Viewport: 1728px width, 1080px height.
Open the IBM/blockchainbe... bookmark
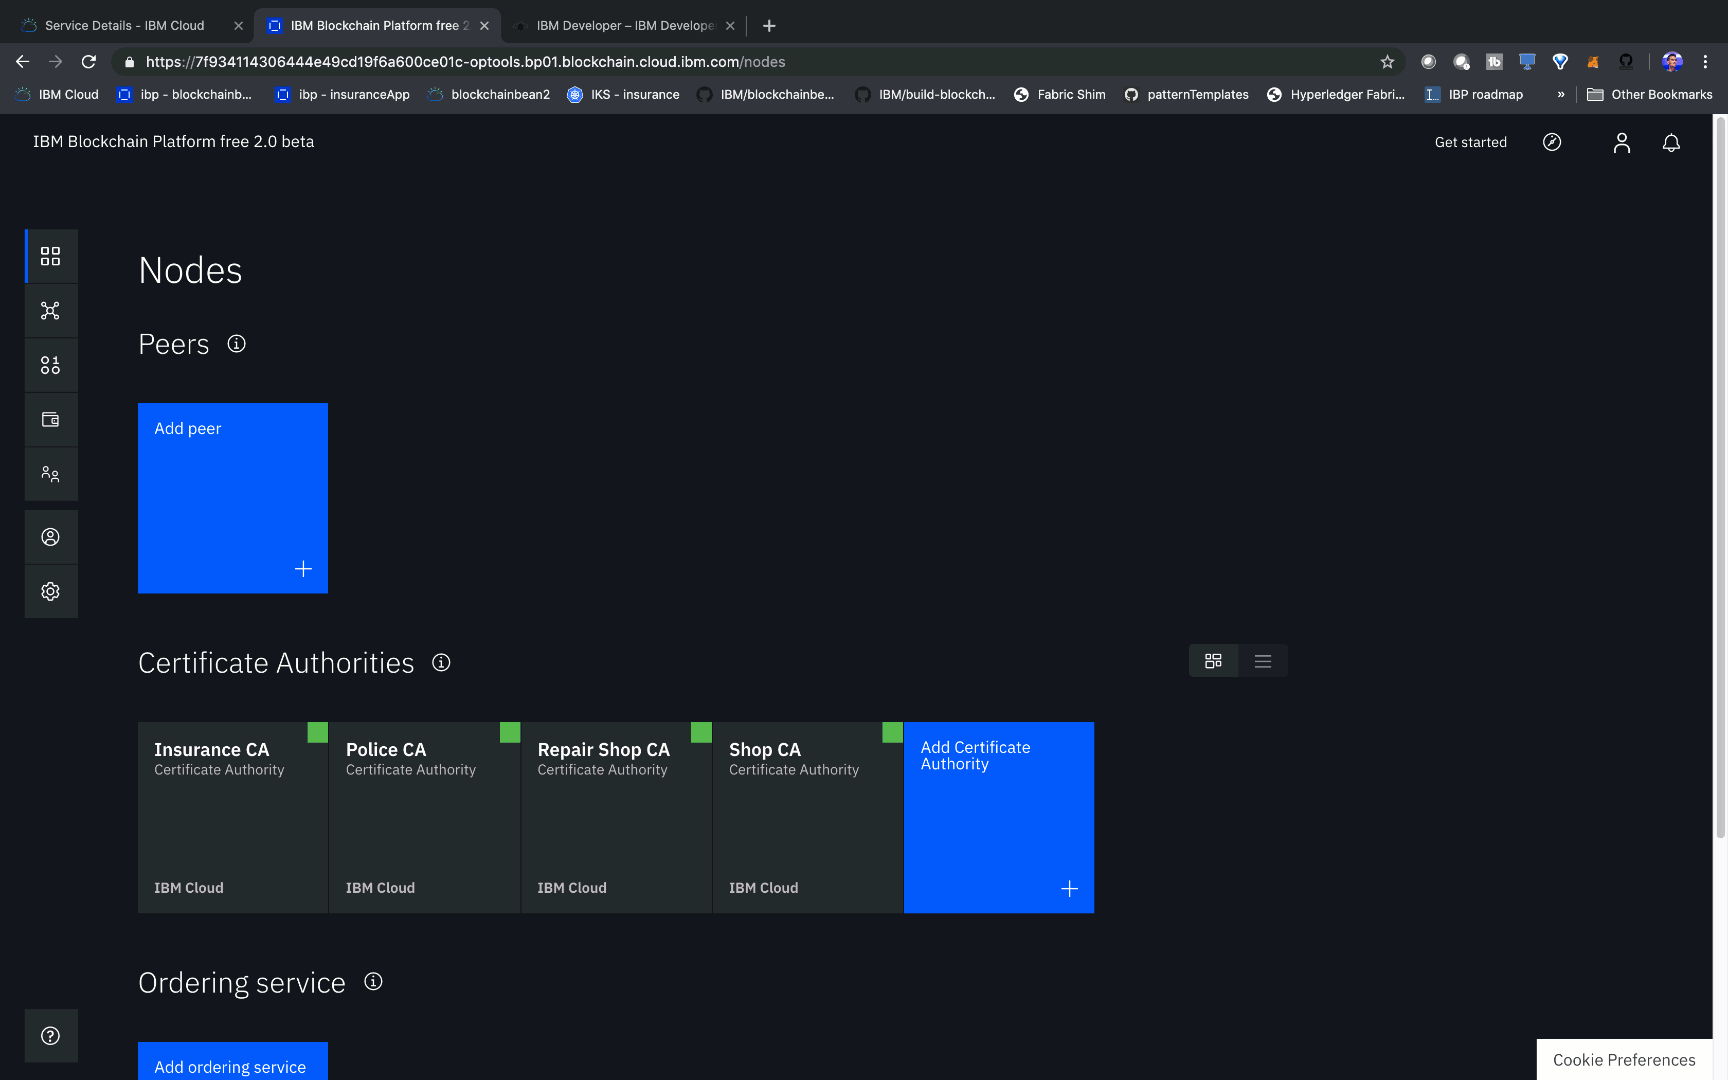(x=766, y=95)
